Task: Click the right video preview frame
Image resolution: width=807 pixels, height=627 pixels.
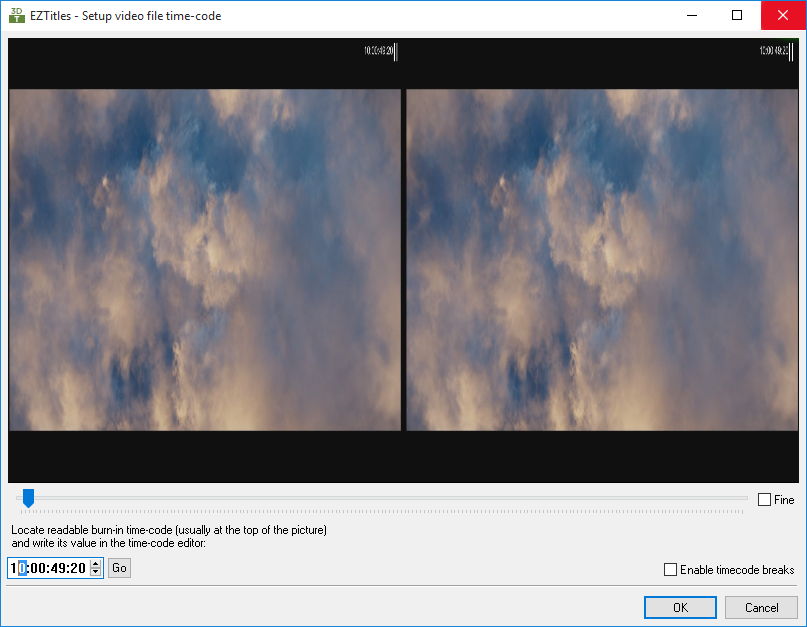Action: [x=602, y=260]
